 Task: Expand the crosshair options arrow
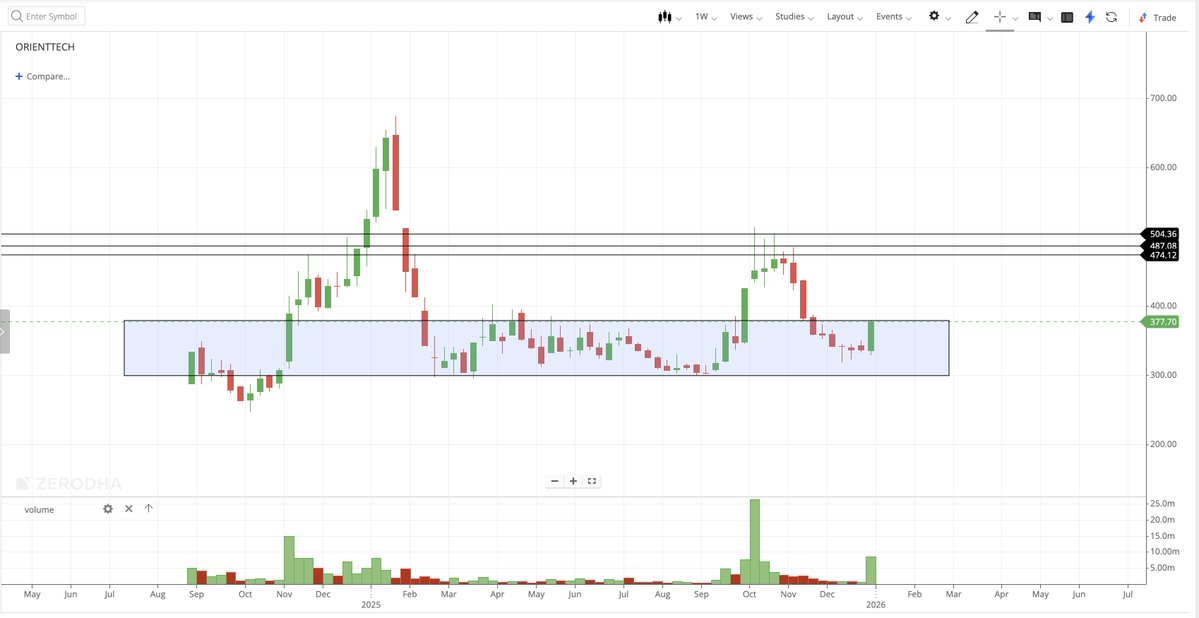[x=1015, y=18]
